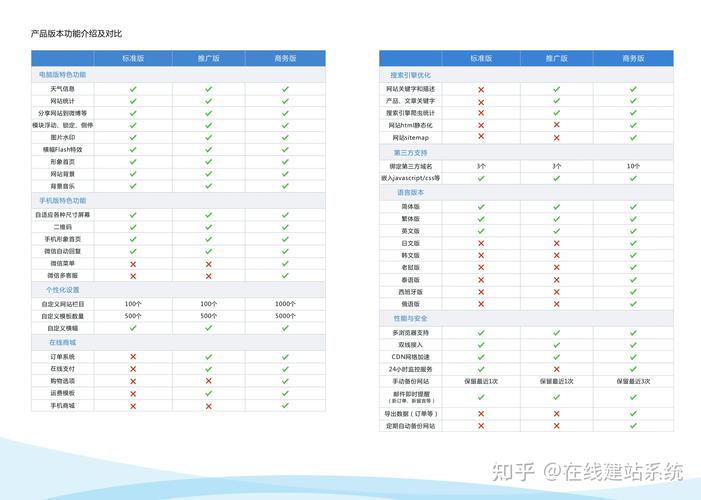701x500 pixels.
Task: Click the 商务版 checkmark for 图片水印
Action: [285, 137]
